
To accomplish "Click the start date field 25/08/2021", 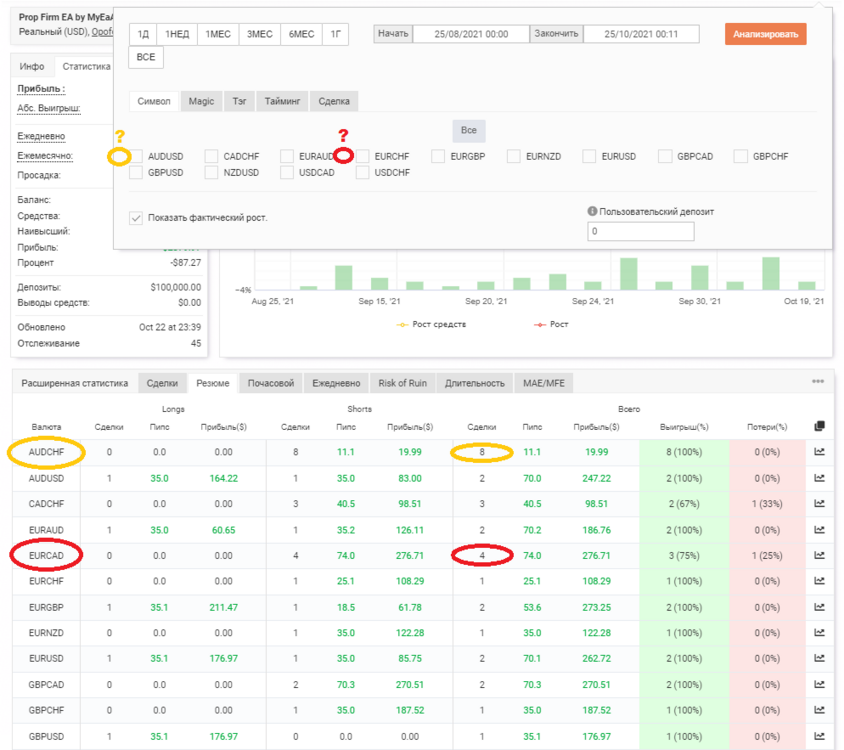I will (x=471, y=34).
